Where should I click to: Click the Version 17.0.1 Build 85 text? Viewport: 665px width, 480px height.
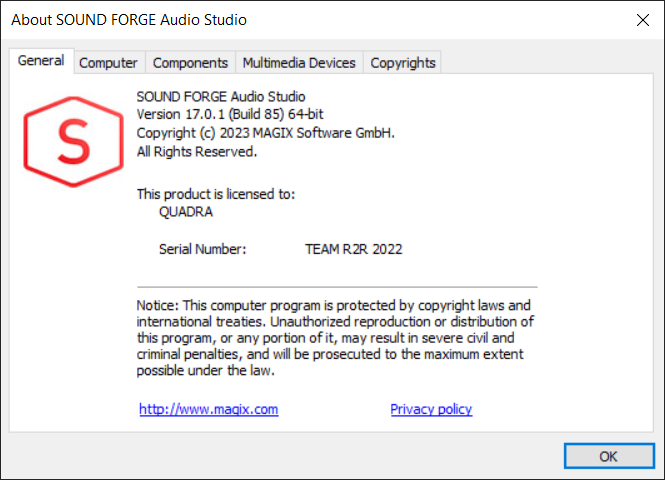pos(229,114)
